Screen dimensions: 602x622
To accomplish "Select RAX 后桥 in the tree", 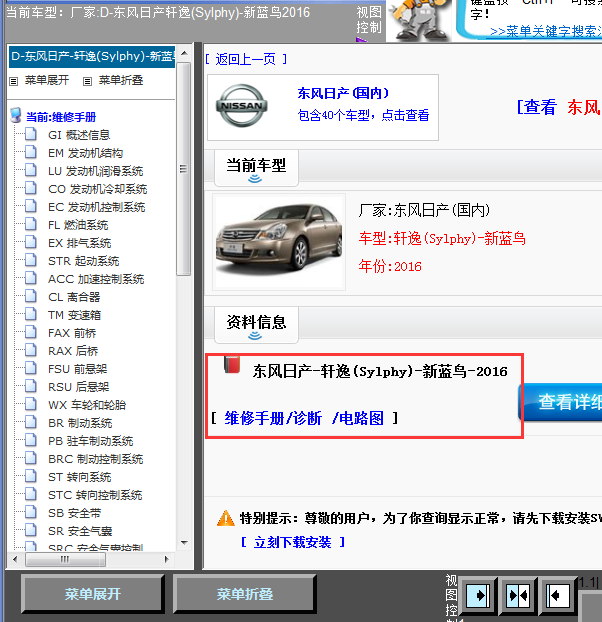I will coord(73,351).
